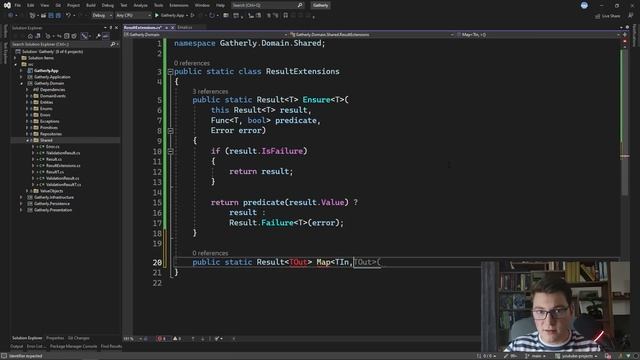
Task: Open the Git menu
Action: pyautogui.click(x=58, y=5)
